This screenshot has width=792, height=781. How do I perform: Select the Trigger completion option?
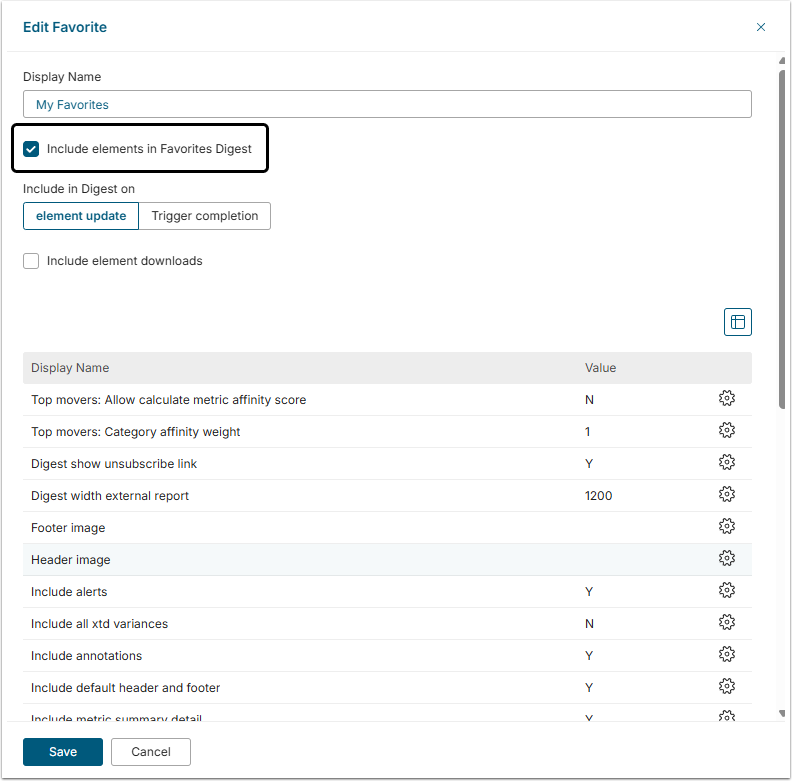[x=204, y=216]
